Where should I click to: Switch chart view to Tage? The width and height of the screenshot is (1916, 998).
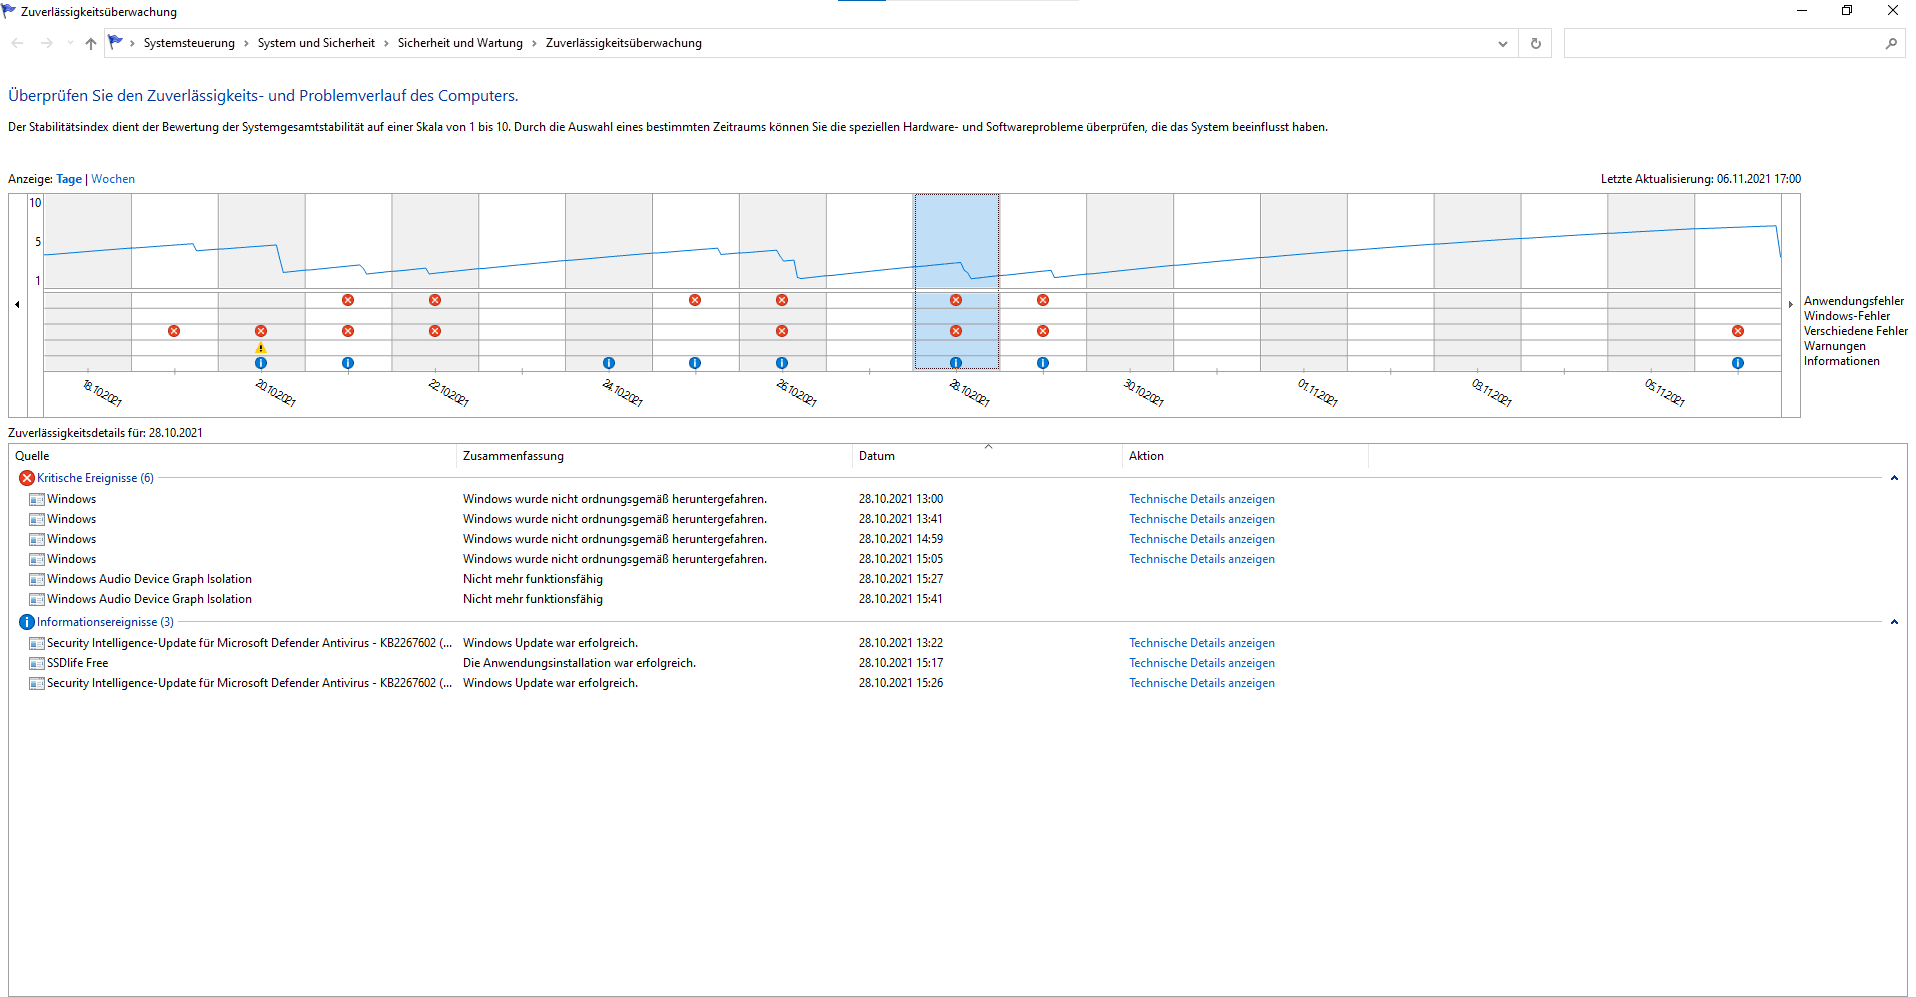click(x=69, y=179)
